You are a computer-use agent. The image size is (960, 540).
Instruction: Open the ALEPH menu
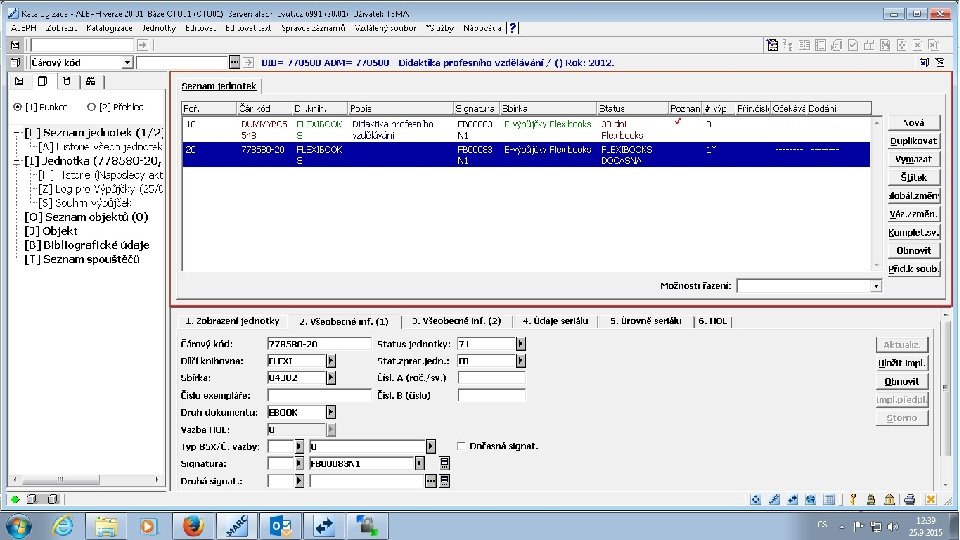tap(23, 28)
